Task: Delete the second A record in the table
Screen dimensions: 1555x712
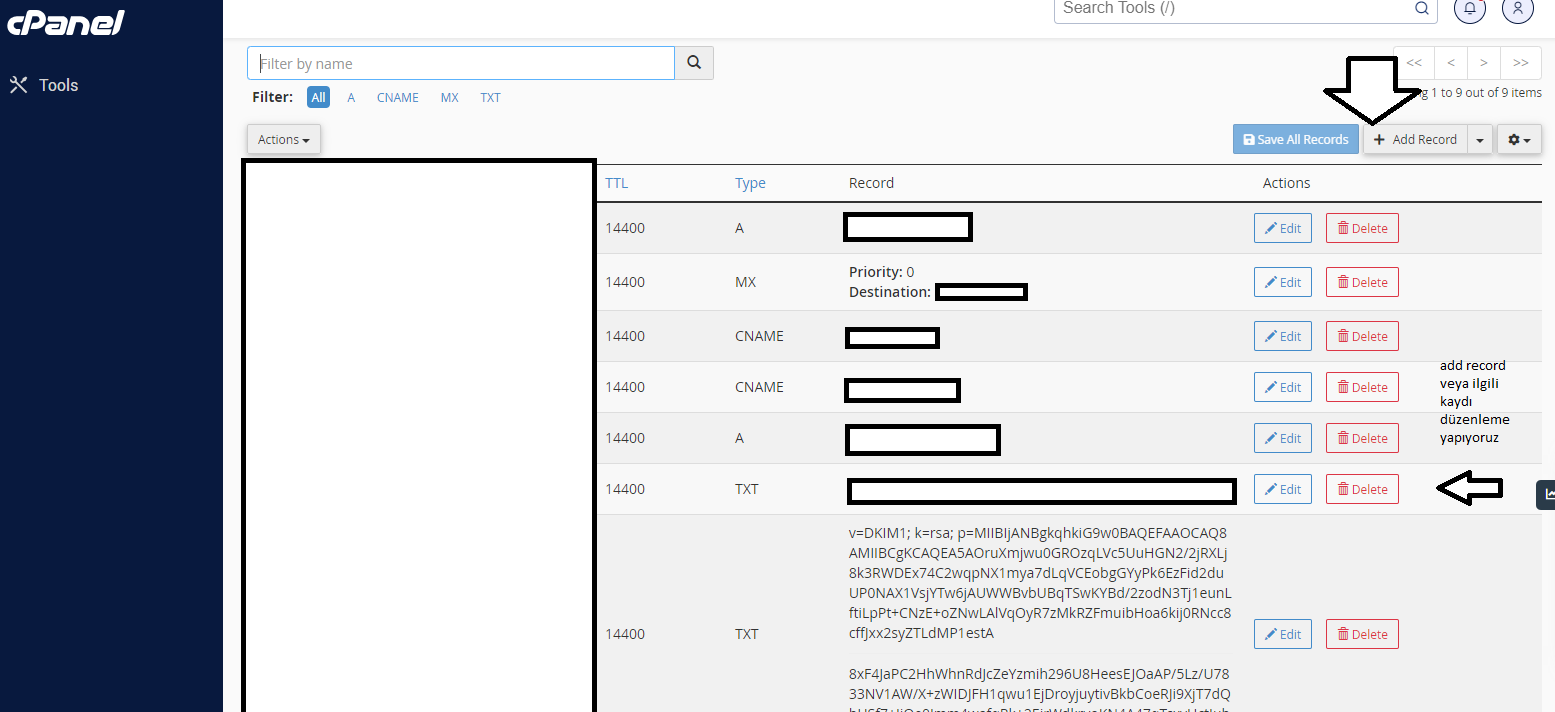Action: coord(1362,438)
